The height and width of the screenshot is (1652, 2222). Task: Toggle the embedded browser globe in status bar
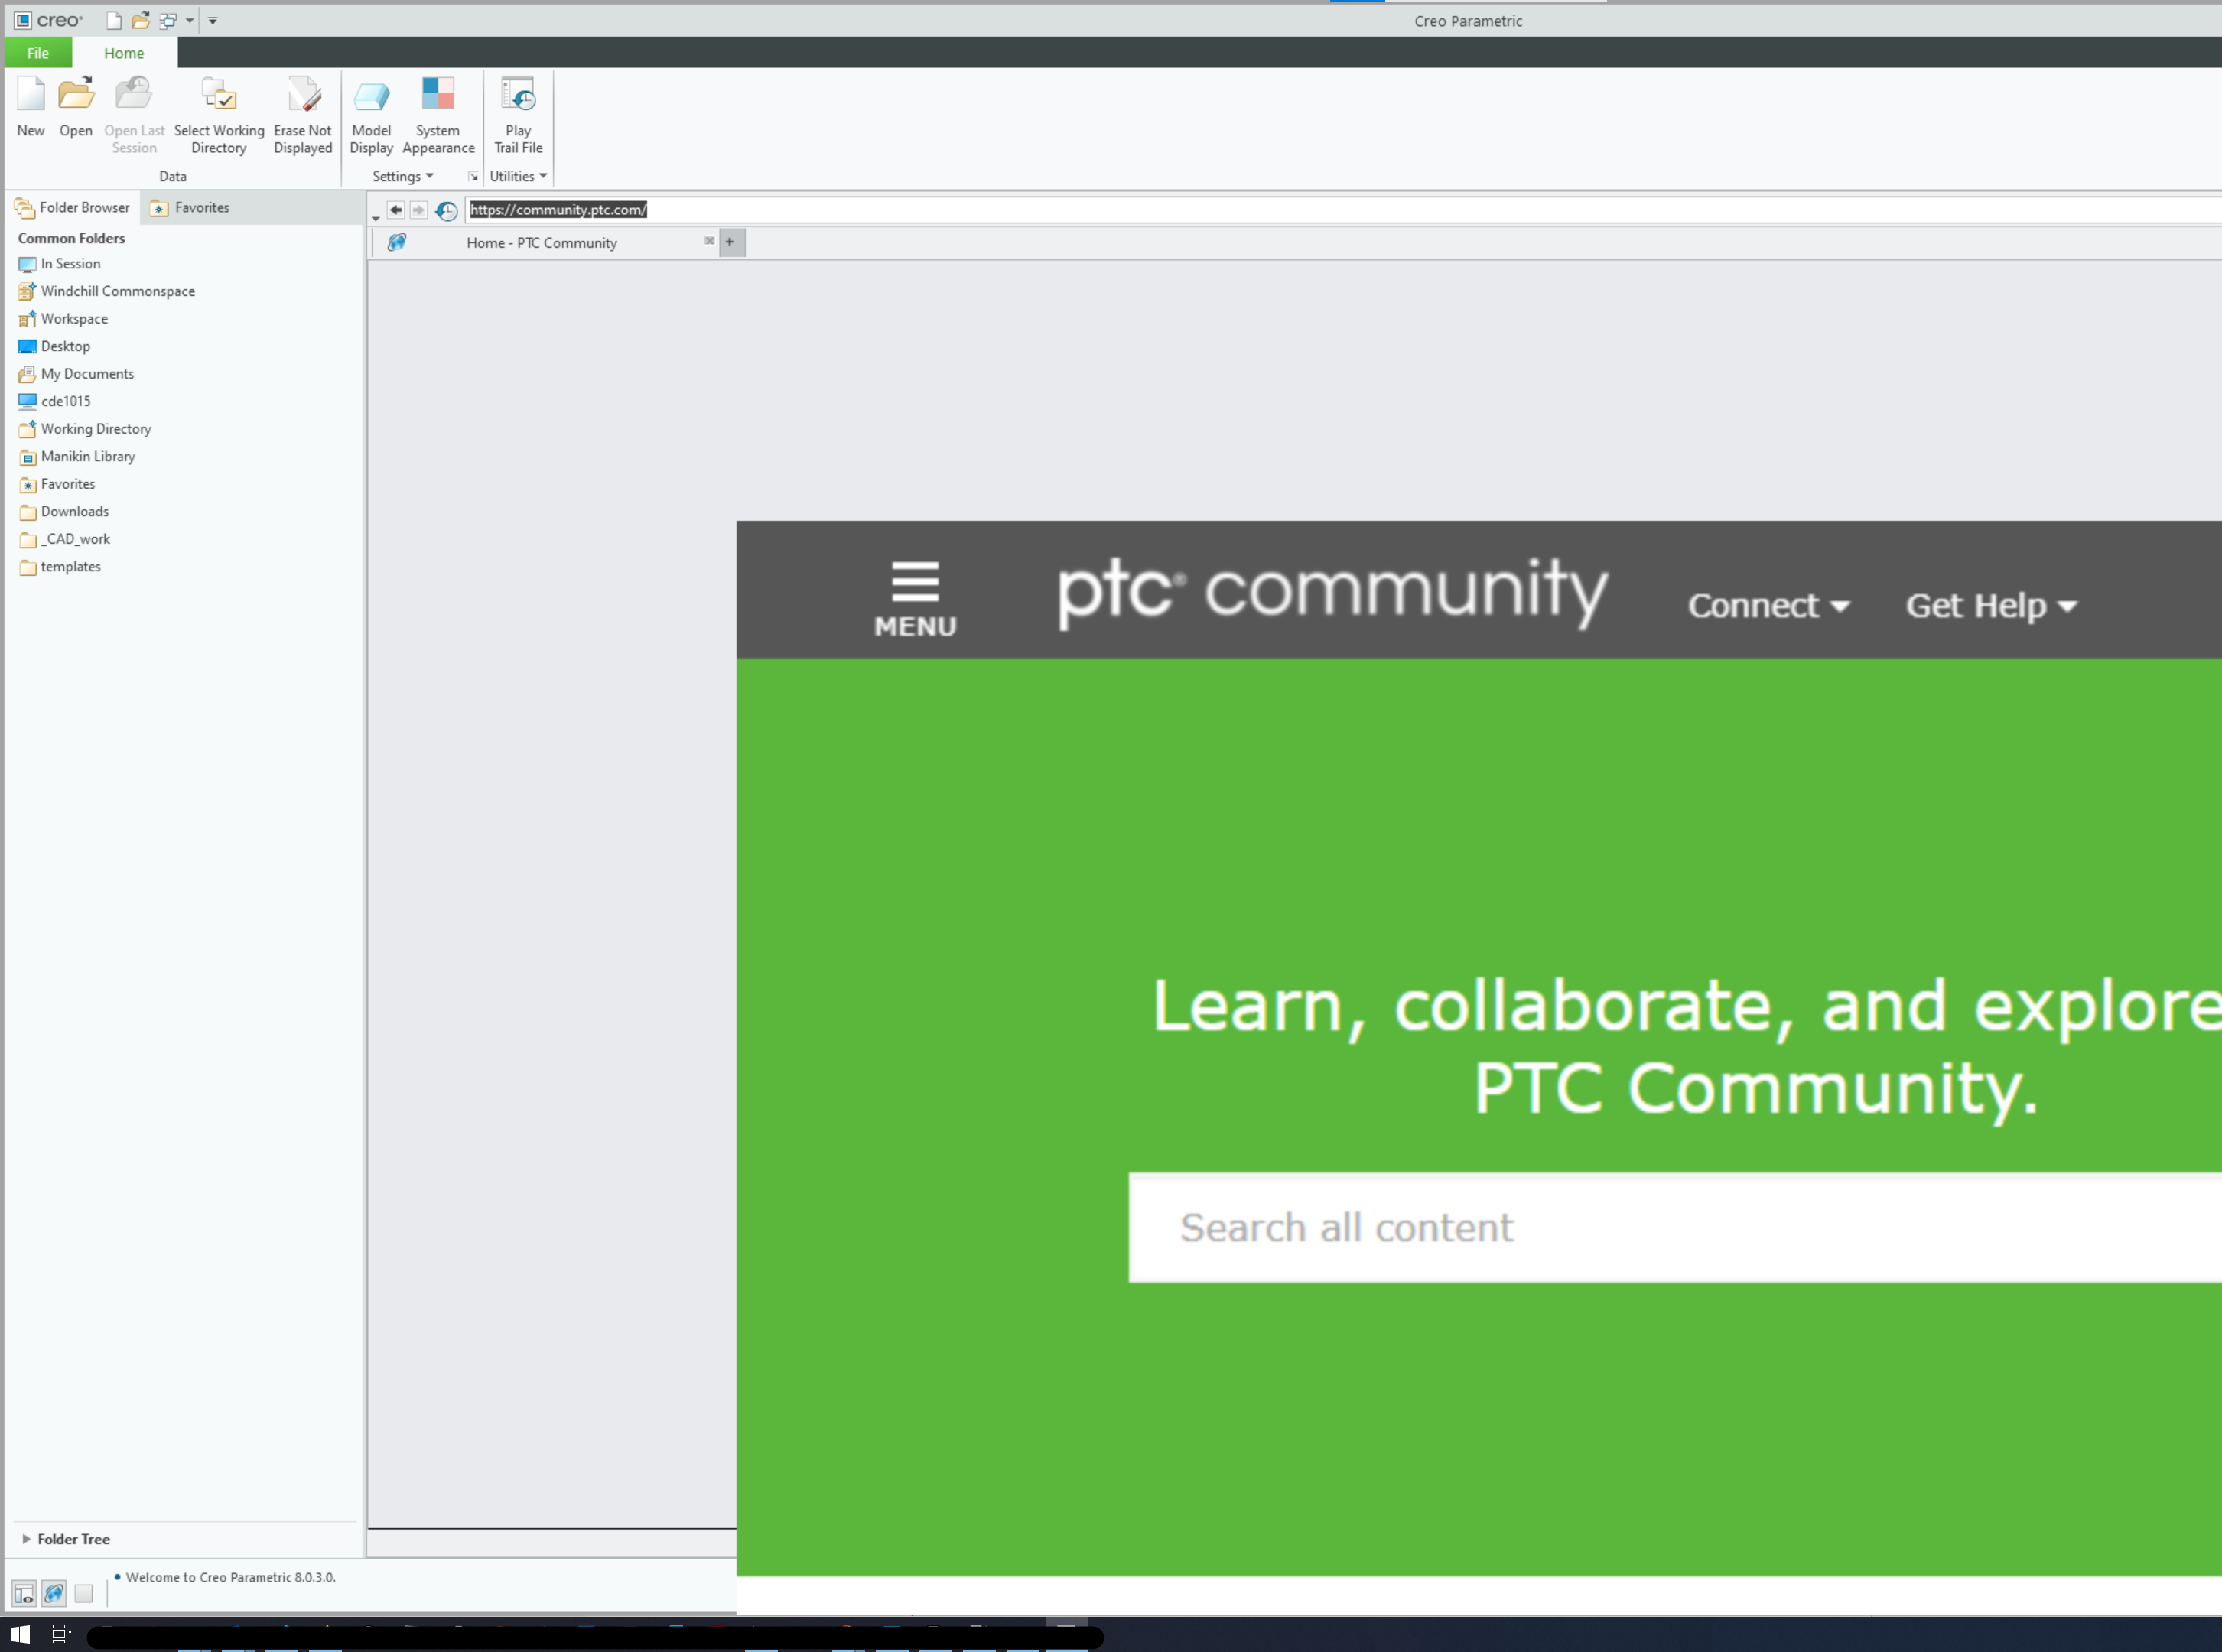coord(53,1593)
